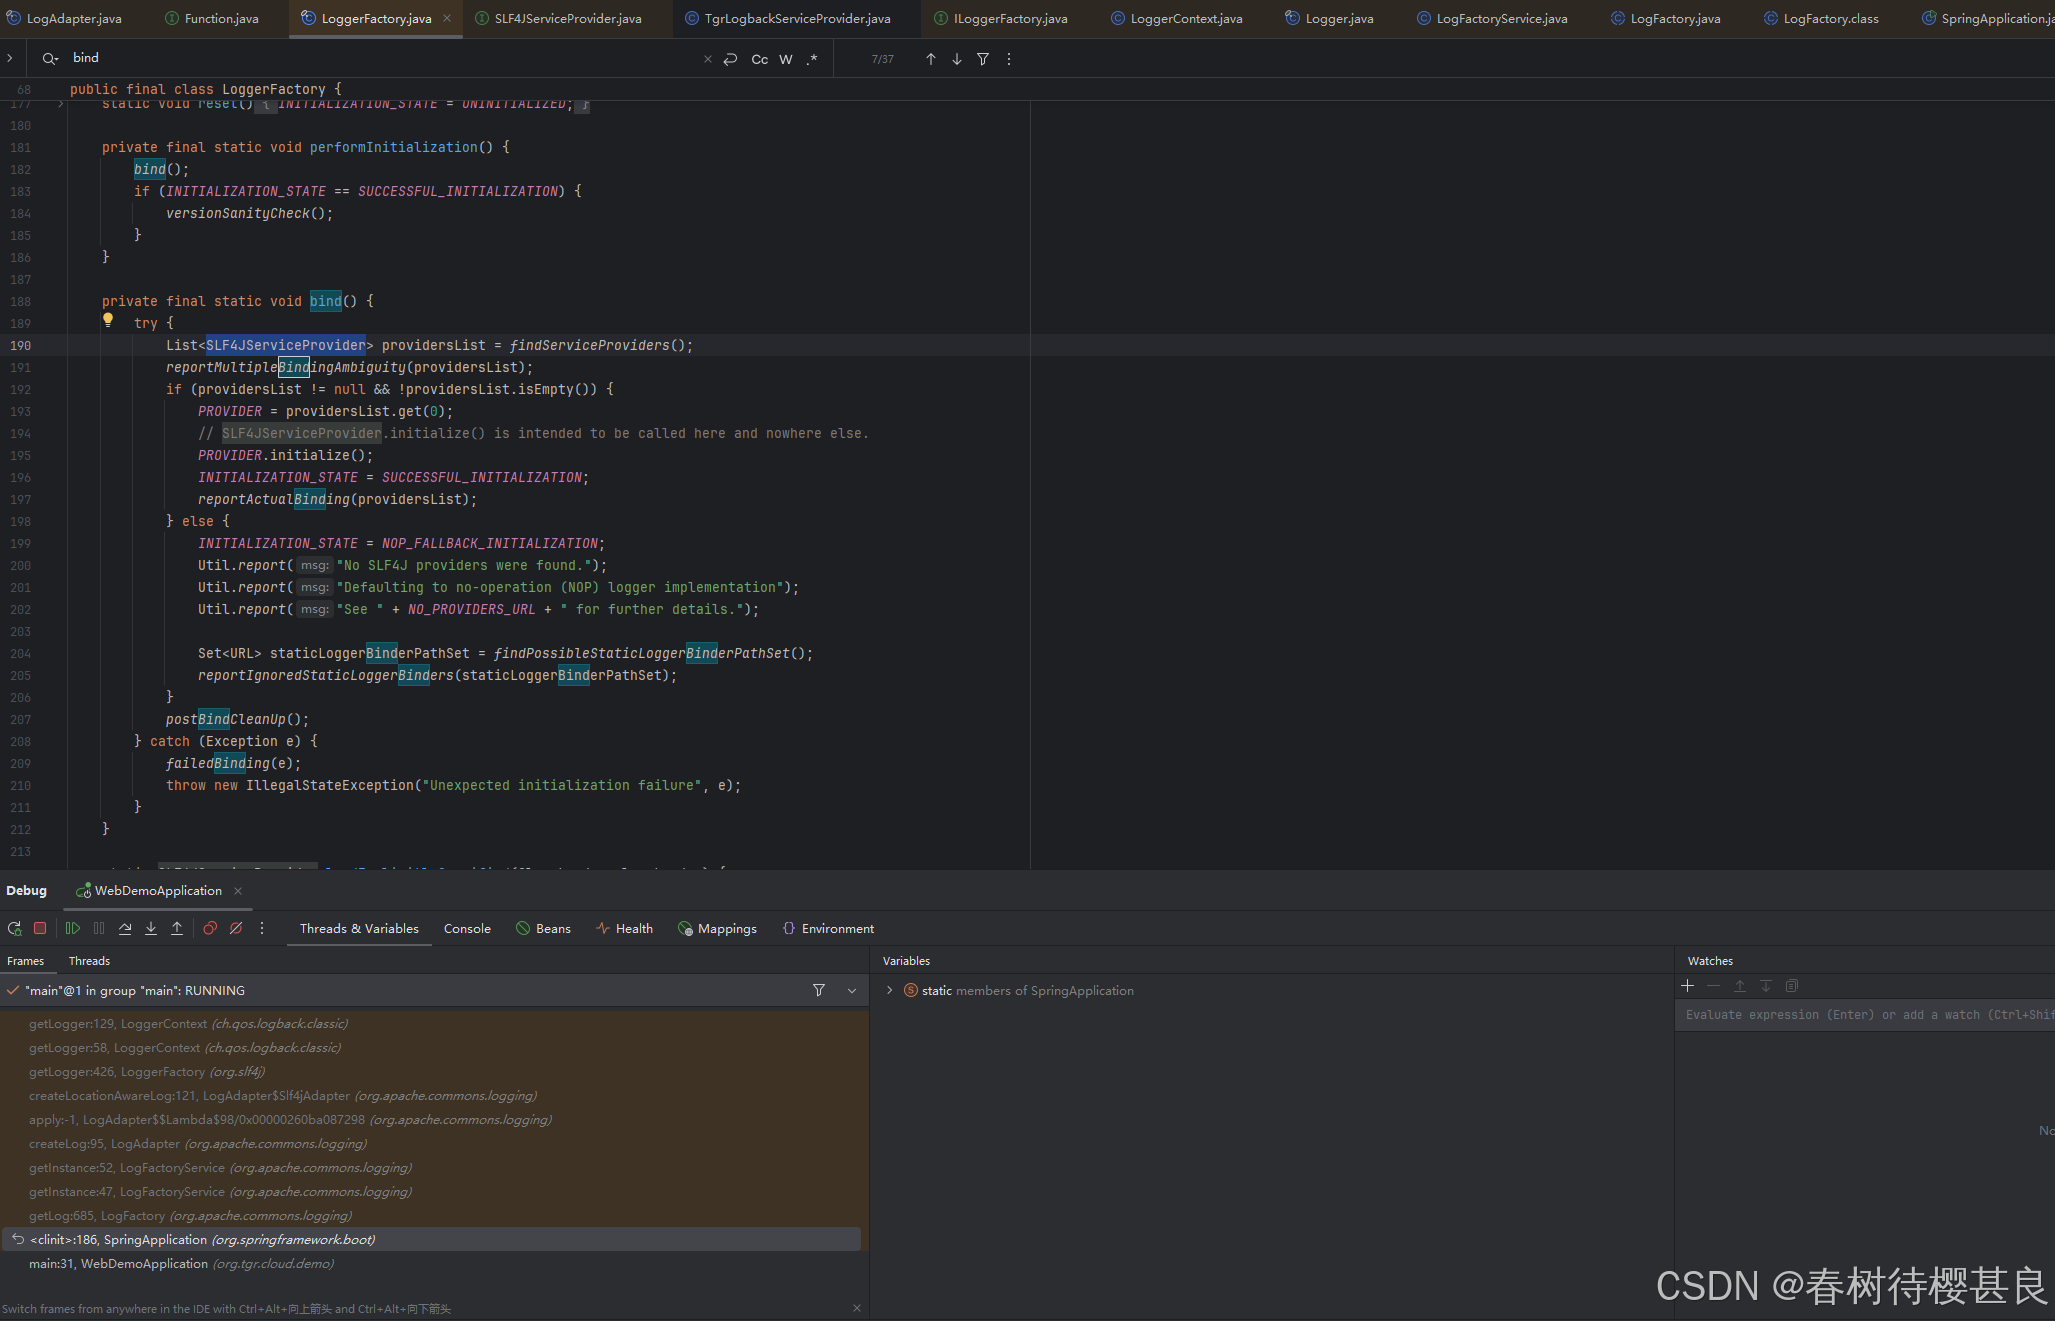This screenshot has width=2055, height=1321.
Task: Open more debugger actions menu
Action: click(262, 928)
